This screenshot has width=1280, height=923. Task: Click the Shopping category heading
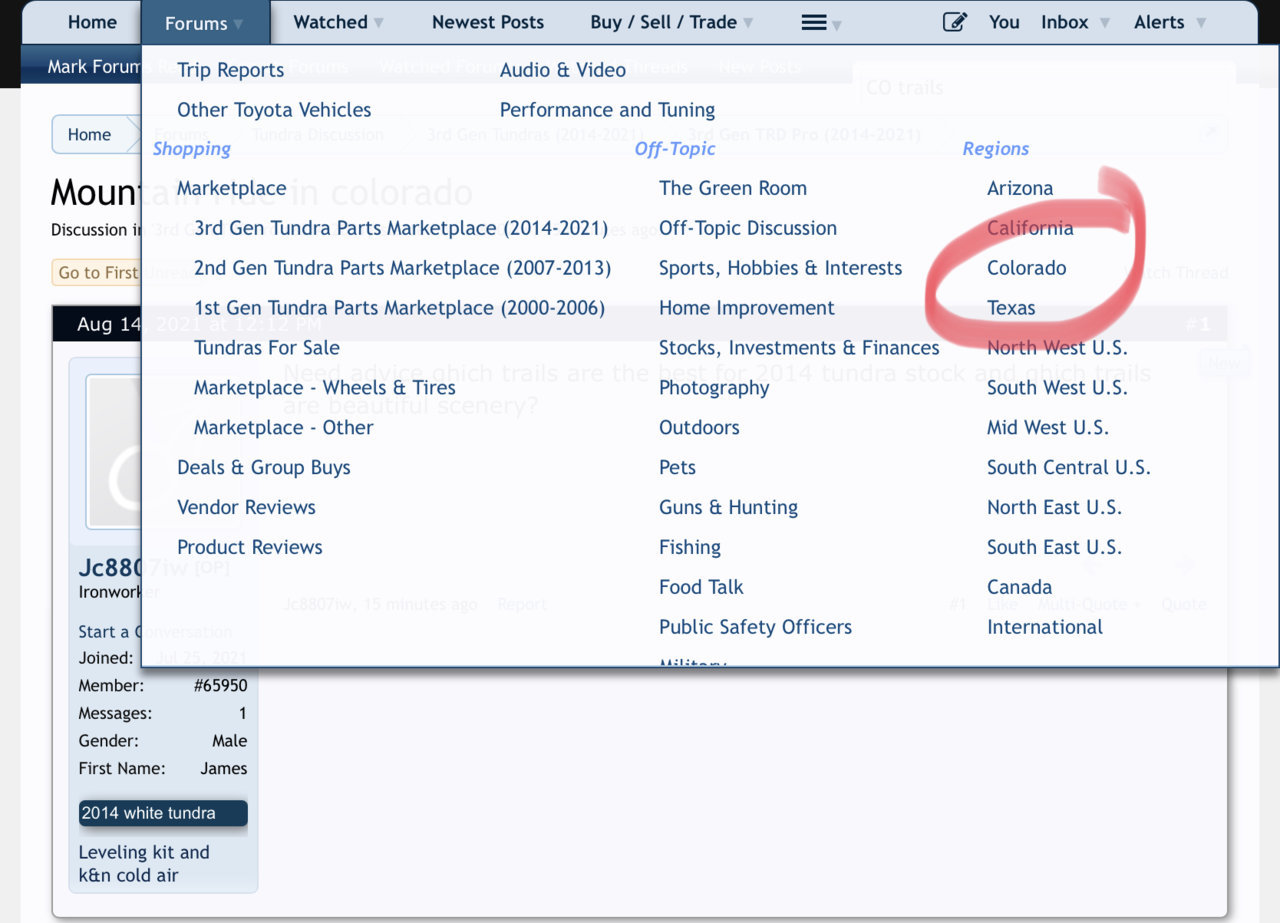[x=192, y=149]
